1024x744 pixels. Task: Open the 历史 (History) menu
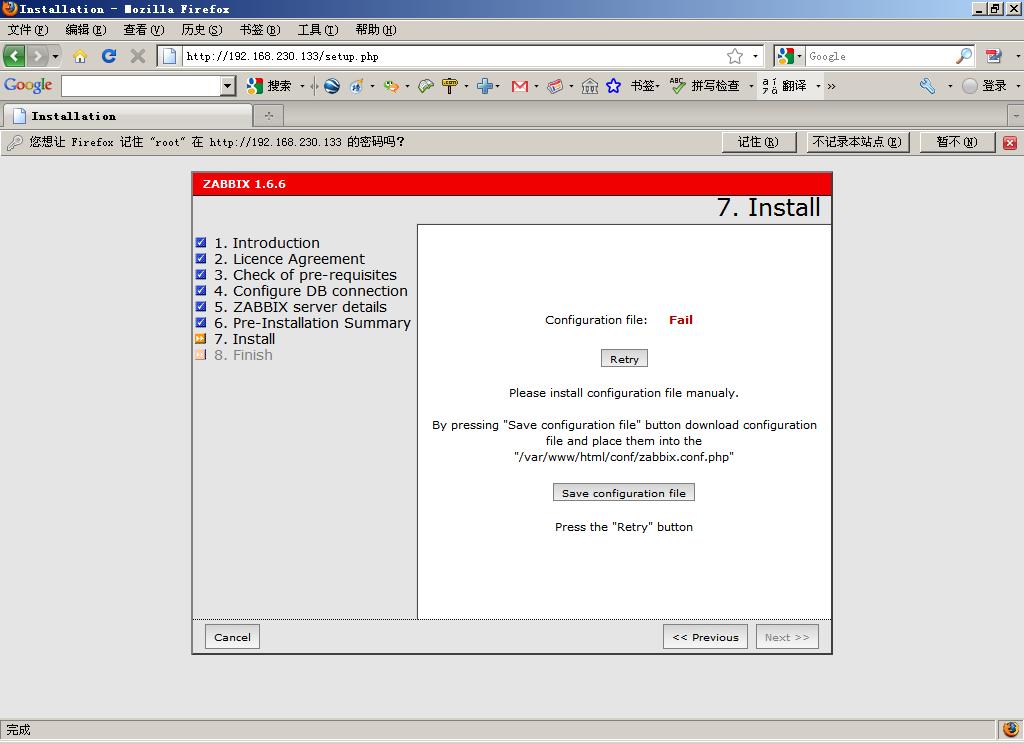(x=202, y=30)
